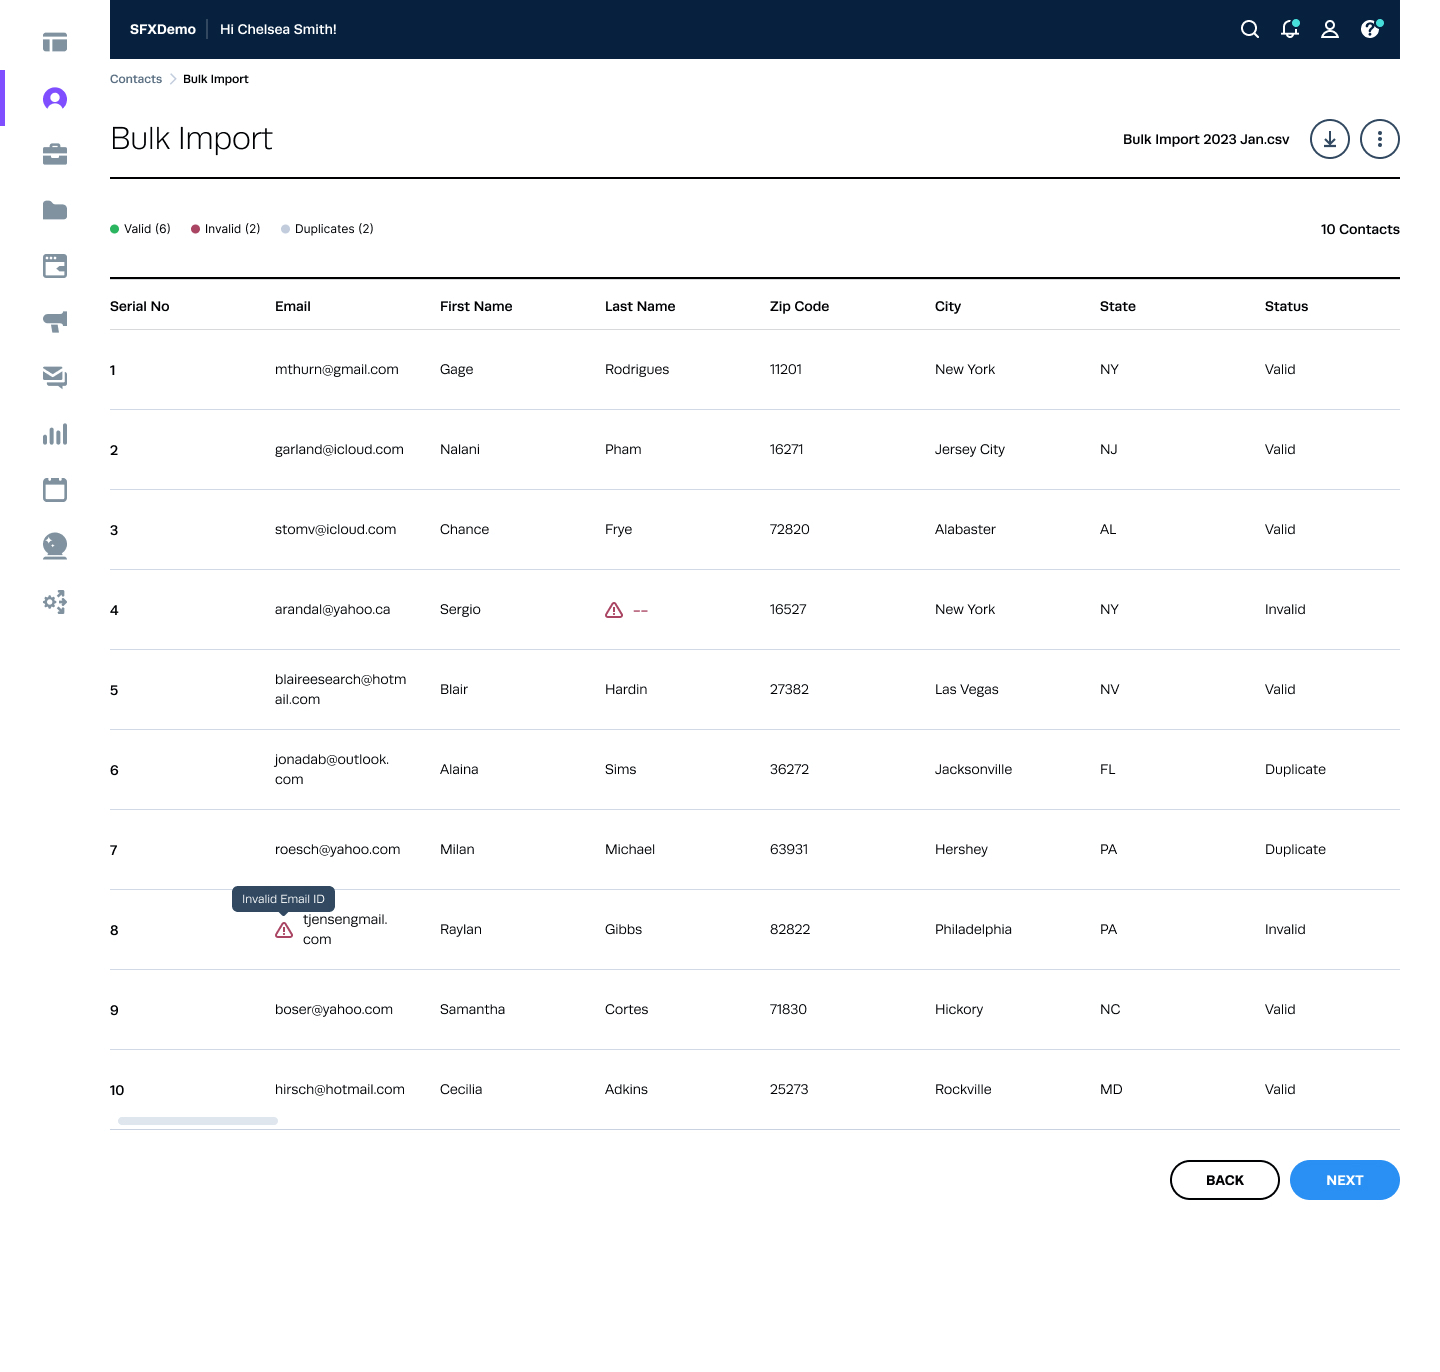Click warning icon in row 4 Last Name
The image size is (1440, 1372).
pos(614,610)
